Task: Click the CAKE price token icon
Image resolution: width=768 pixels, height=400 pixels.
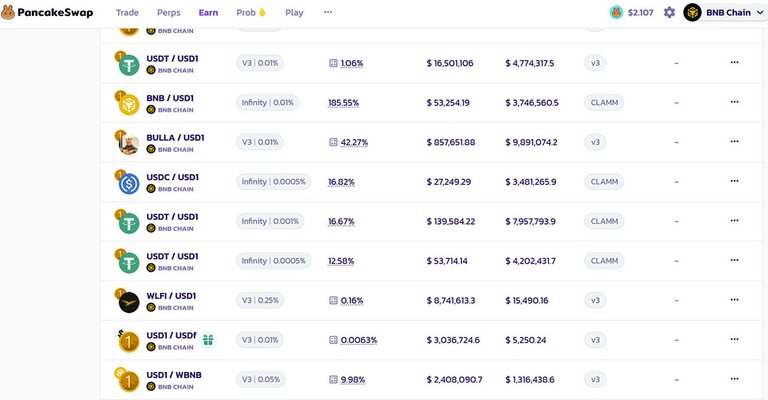Action: click(x=616, y=13)
